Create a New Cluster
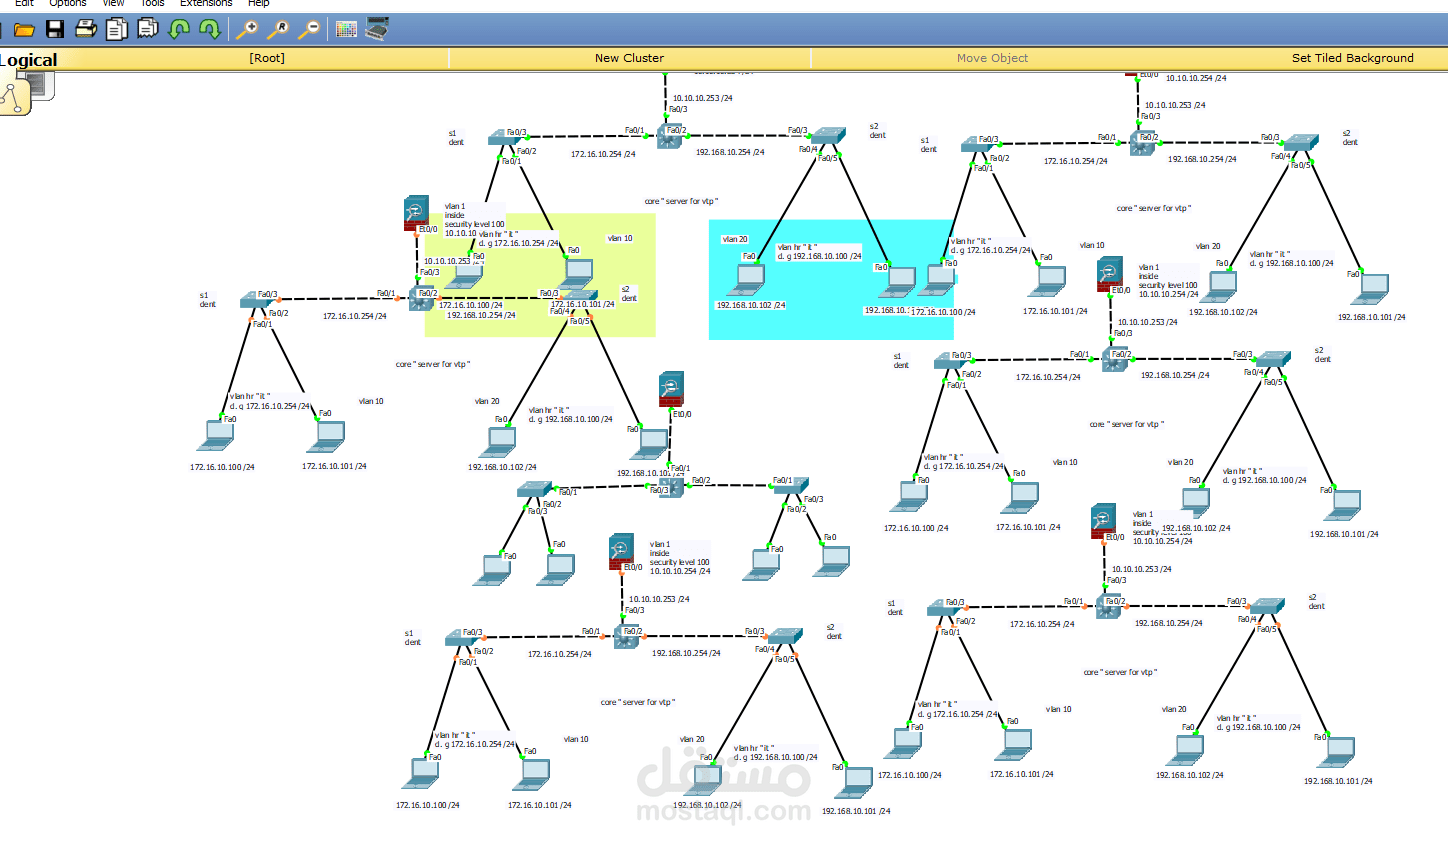This screenshot has width=1448, height=843. coord(628,58)
